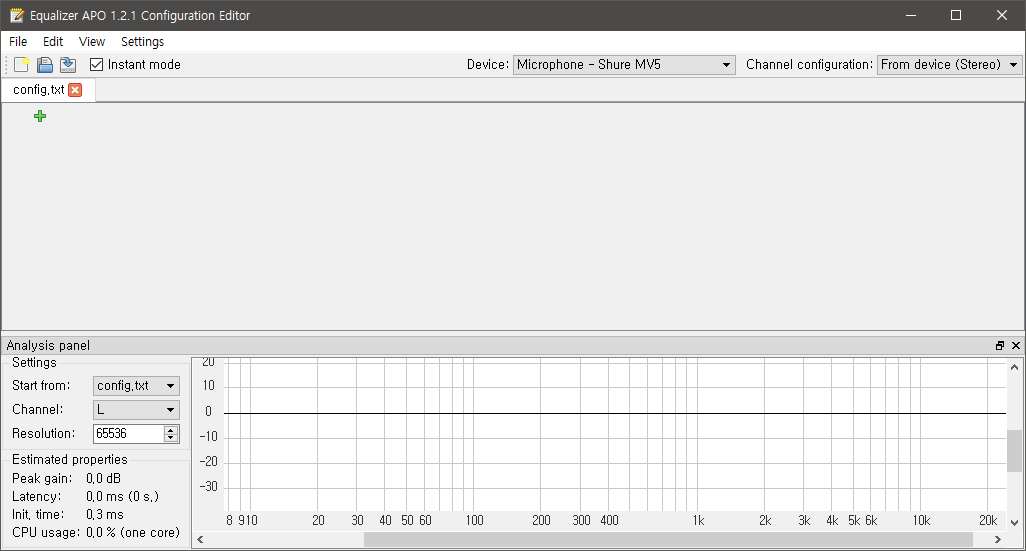The width and height of the screenshot is (1026, 551).
Task: Close the config.txt tab
Action: click(75, 90)
